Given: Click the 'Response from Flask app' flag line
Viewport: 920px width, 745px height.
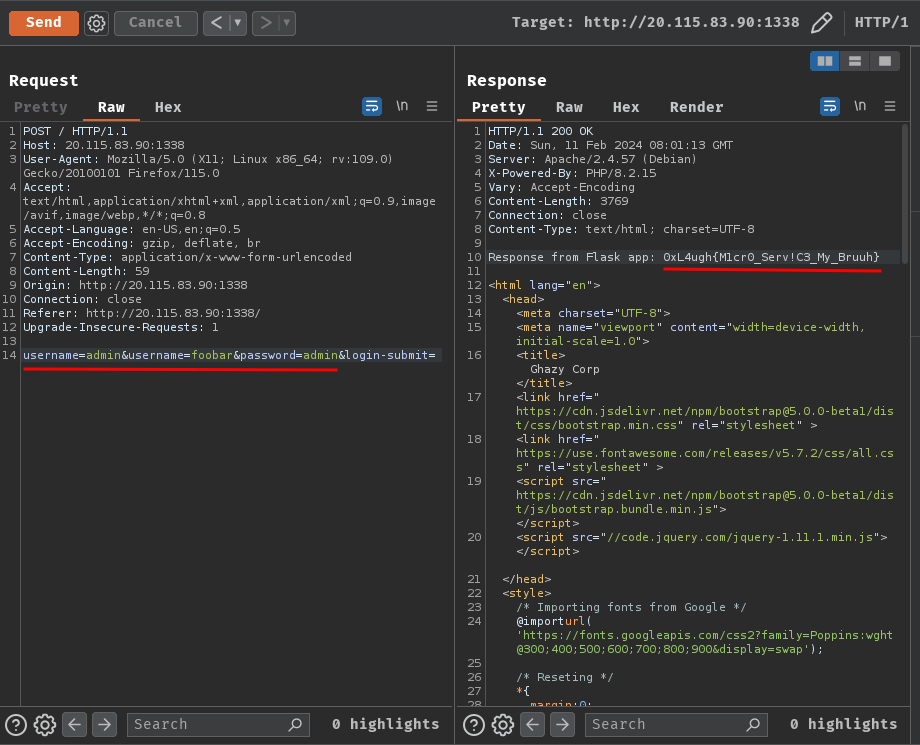Looking at the screenshot, I should coord(684,257).
